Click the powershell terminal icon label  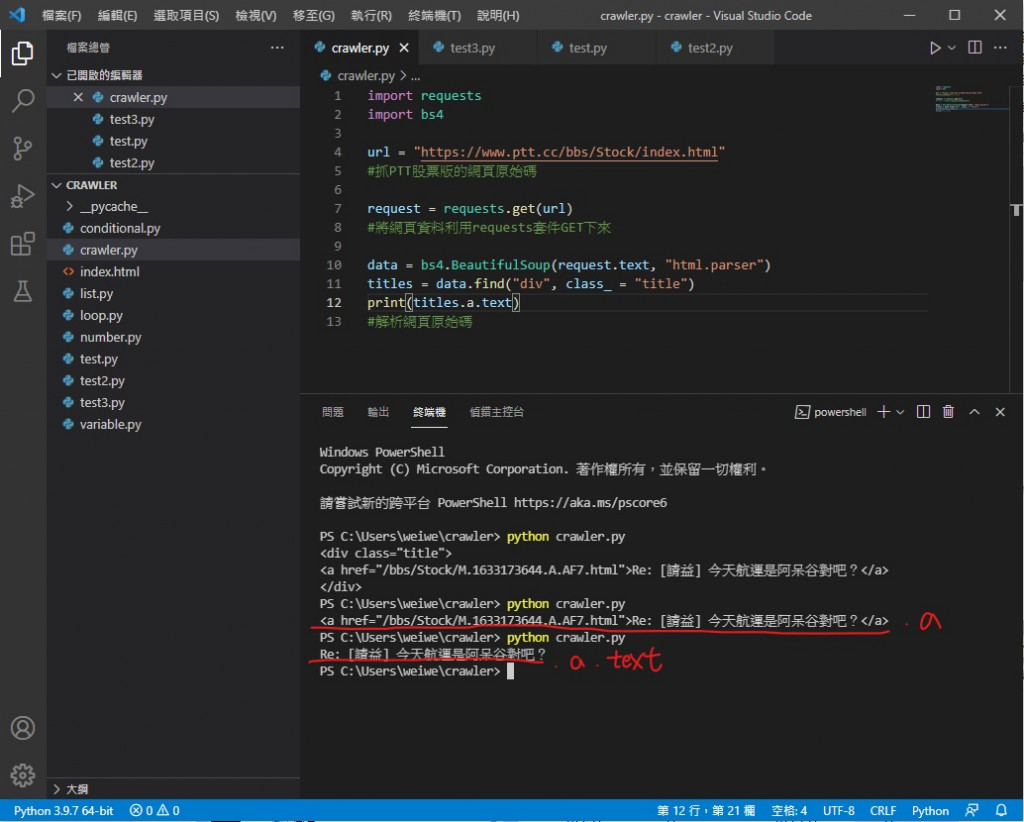pyautogui.click(x=830, y=412)
